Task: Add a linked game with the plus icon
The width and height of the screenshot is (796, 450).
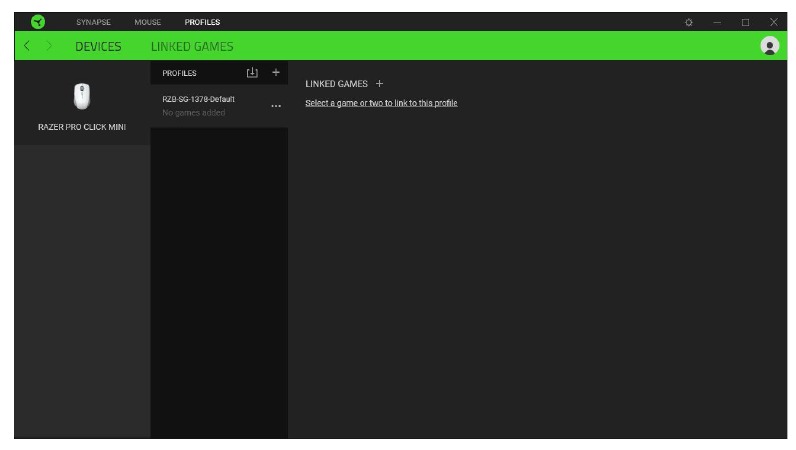Action: pos(379,83)
